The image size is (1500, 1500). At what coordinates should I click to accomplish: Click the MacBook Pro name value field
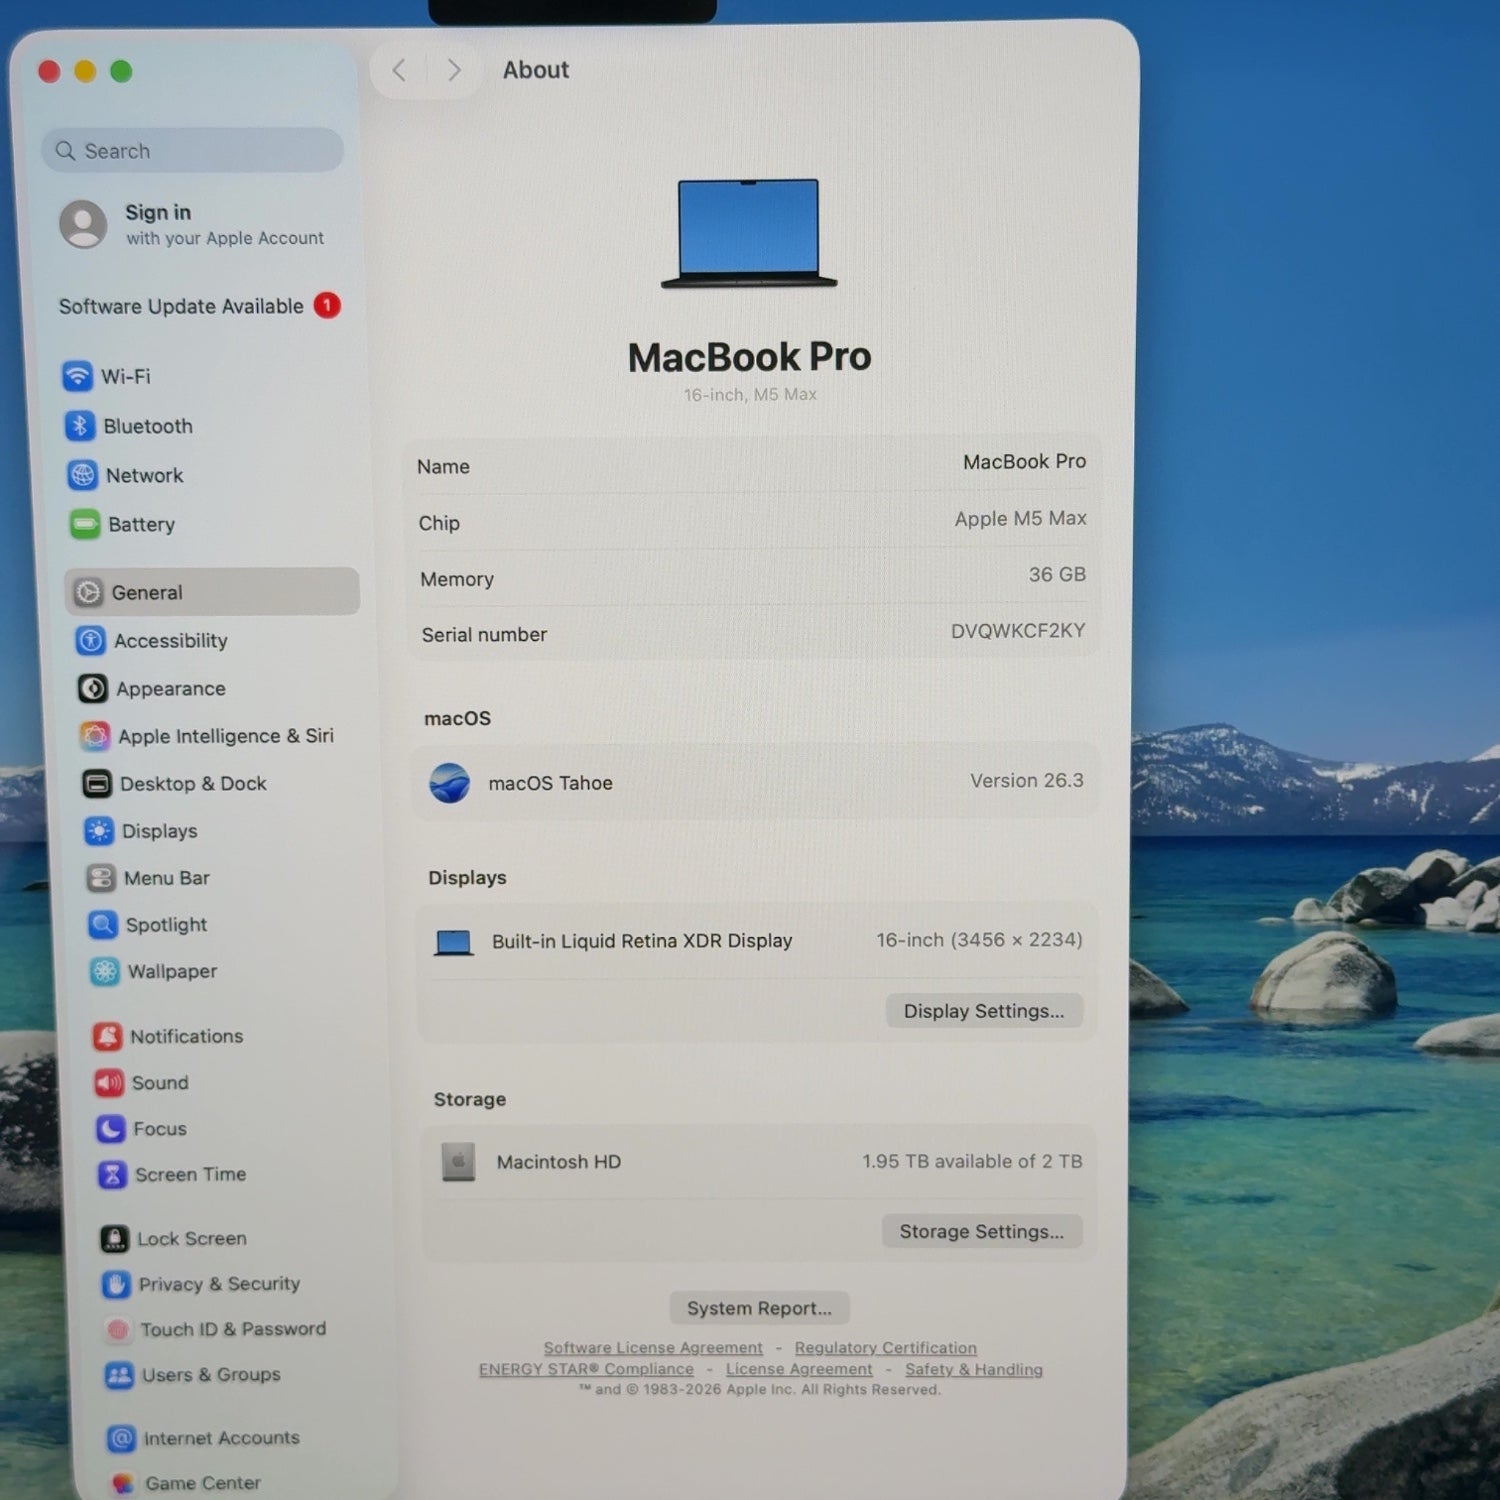pyautogui.click(x=1024, y=461)
